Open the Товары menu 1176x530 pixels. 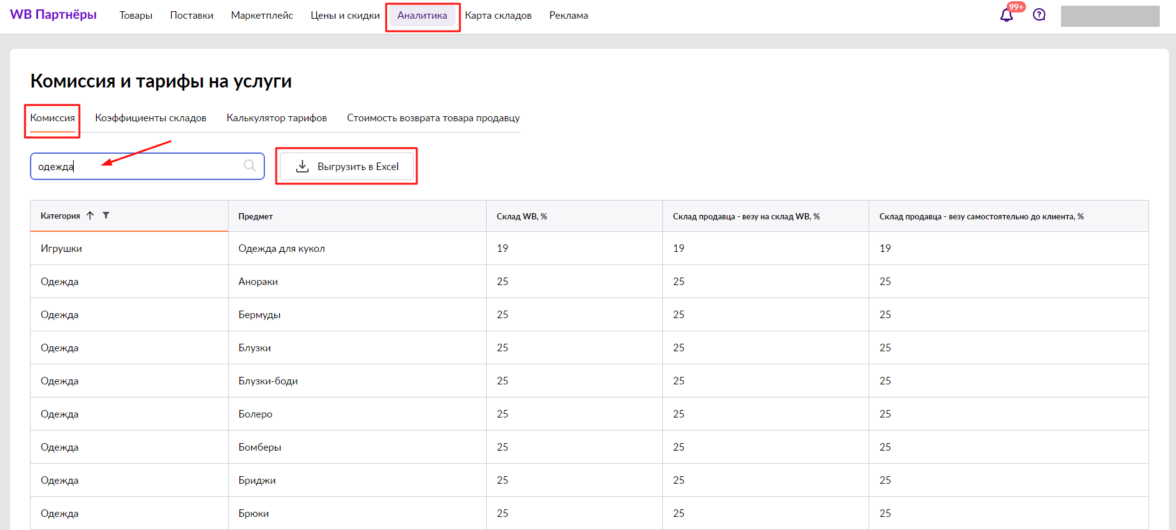tap(136, 16)
